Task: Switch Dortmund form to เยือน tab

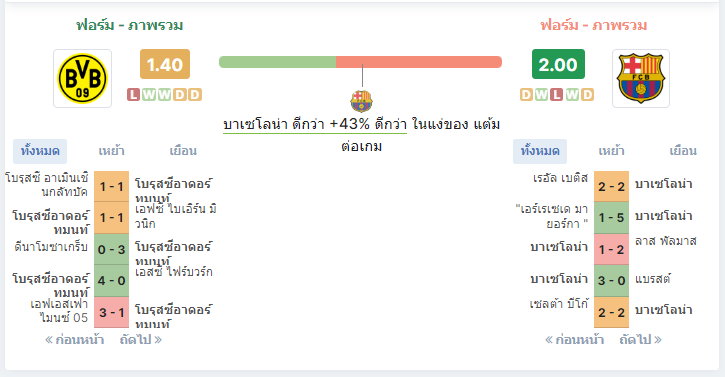Action: (183, 151)
